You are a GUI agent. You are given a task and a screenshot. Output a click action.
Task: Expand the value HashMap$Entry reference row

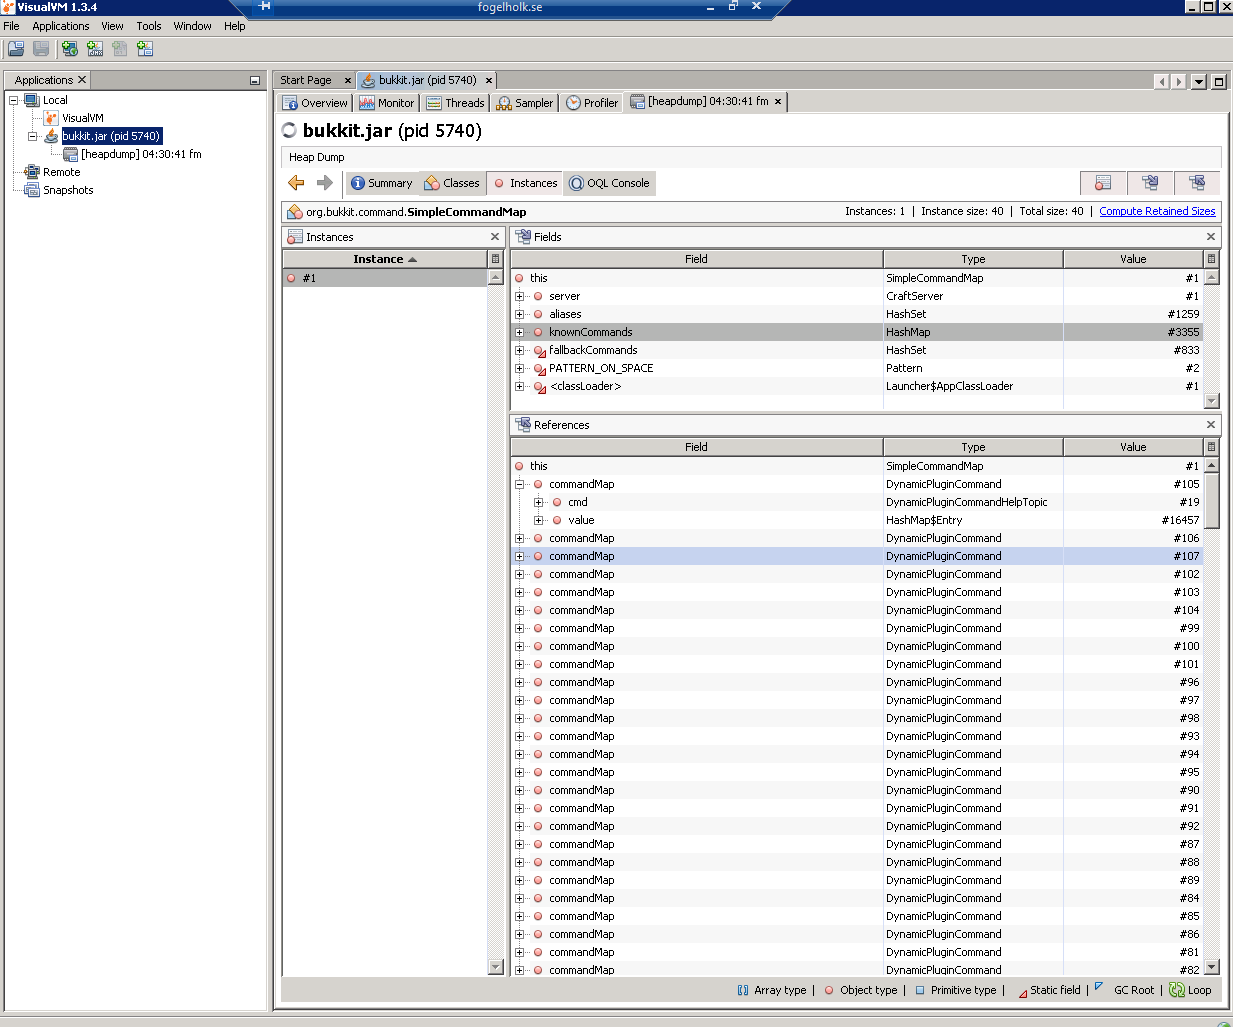[538, 520]
